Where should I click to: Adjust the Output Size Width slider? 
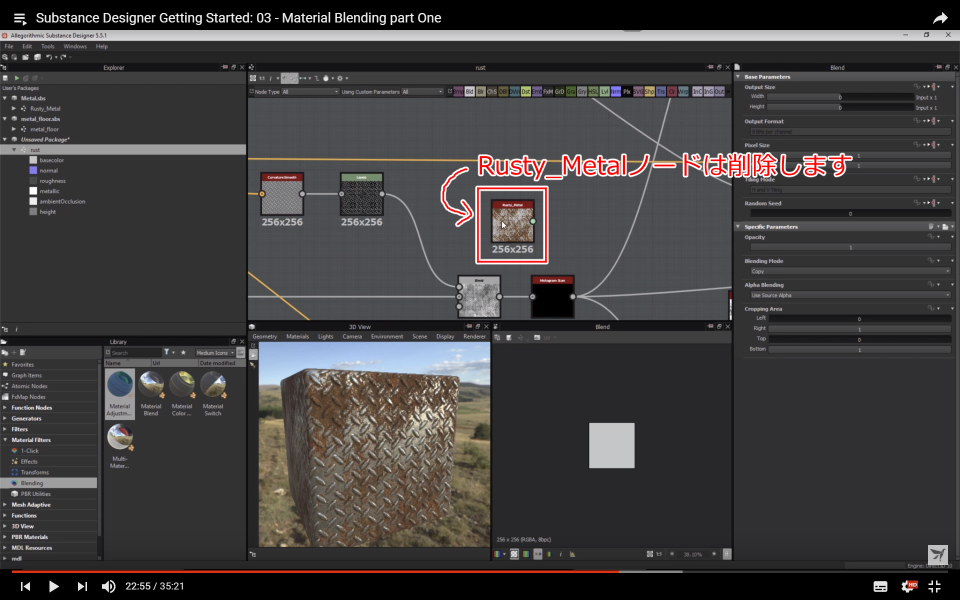point(840,97)
